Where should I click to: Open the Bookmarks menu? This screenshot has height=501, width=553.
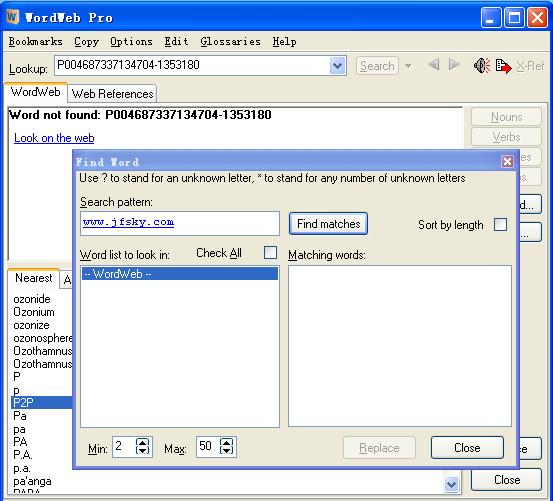coord(35,42)
